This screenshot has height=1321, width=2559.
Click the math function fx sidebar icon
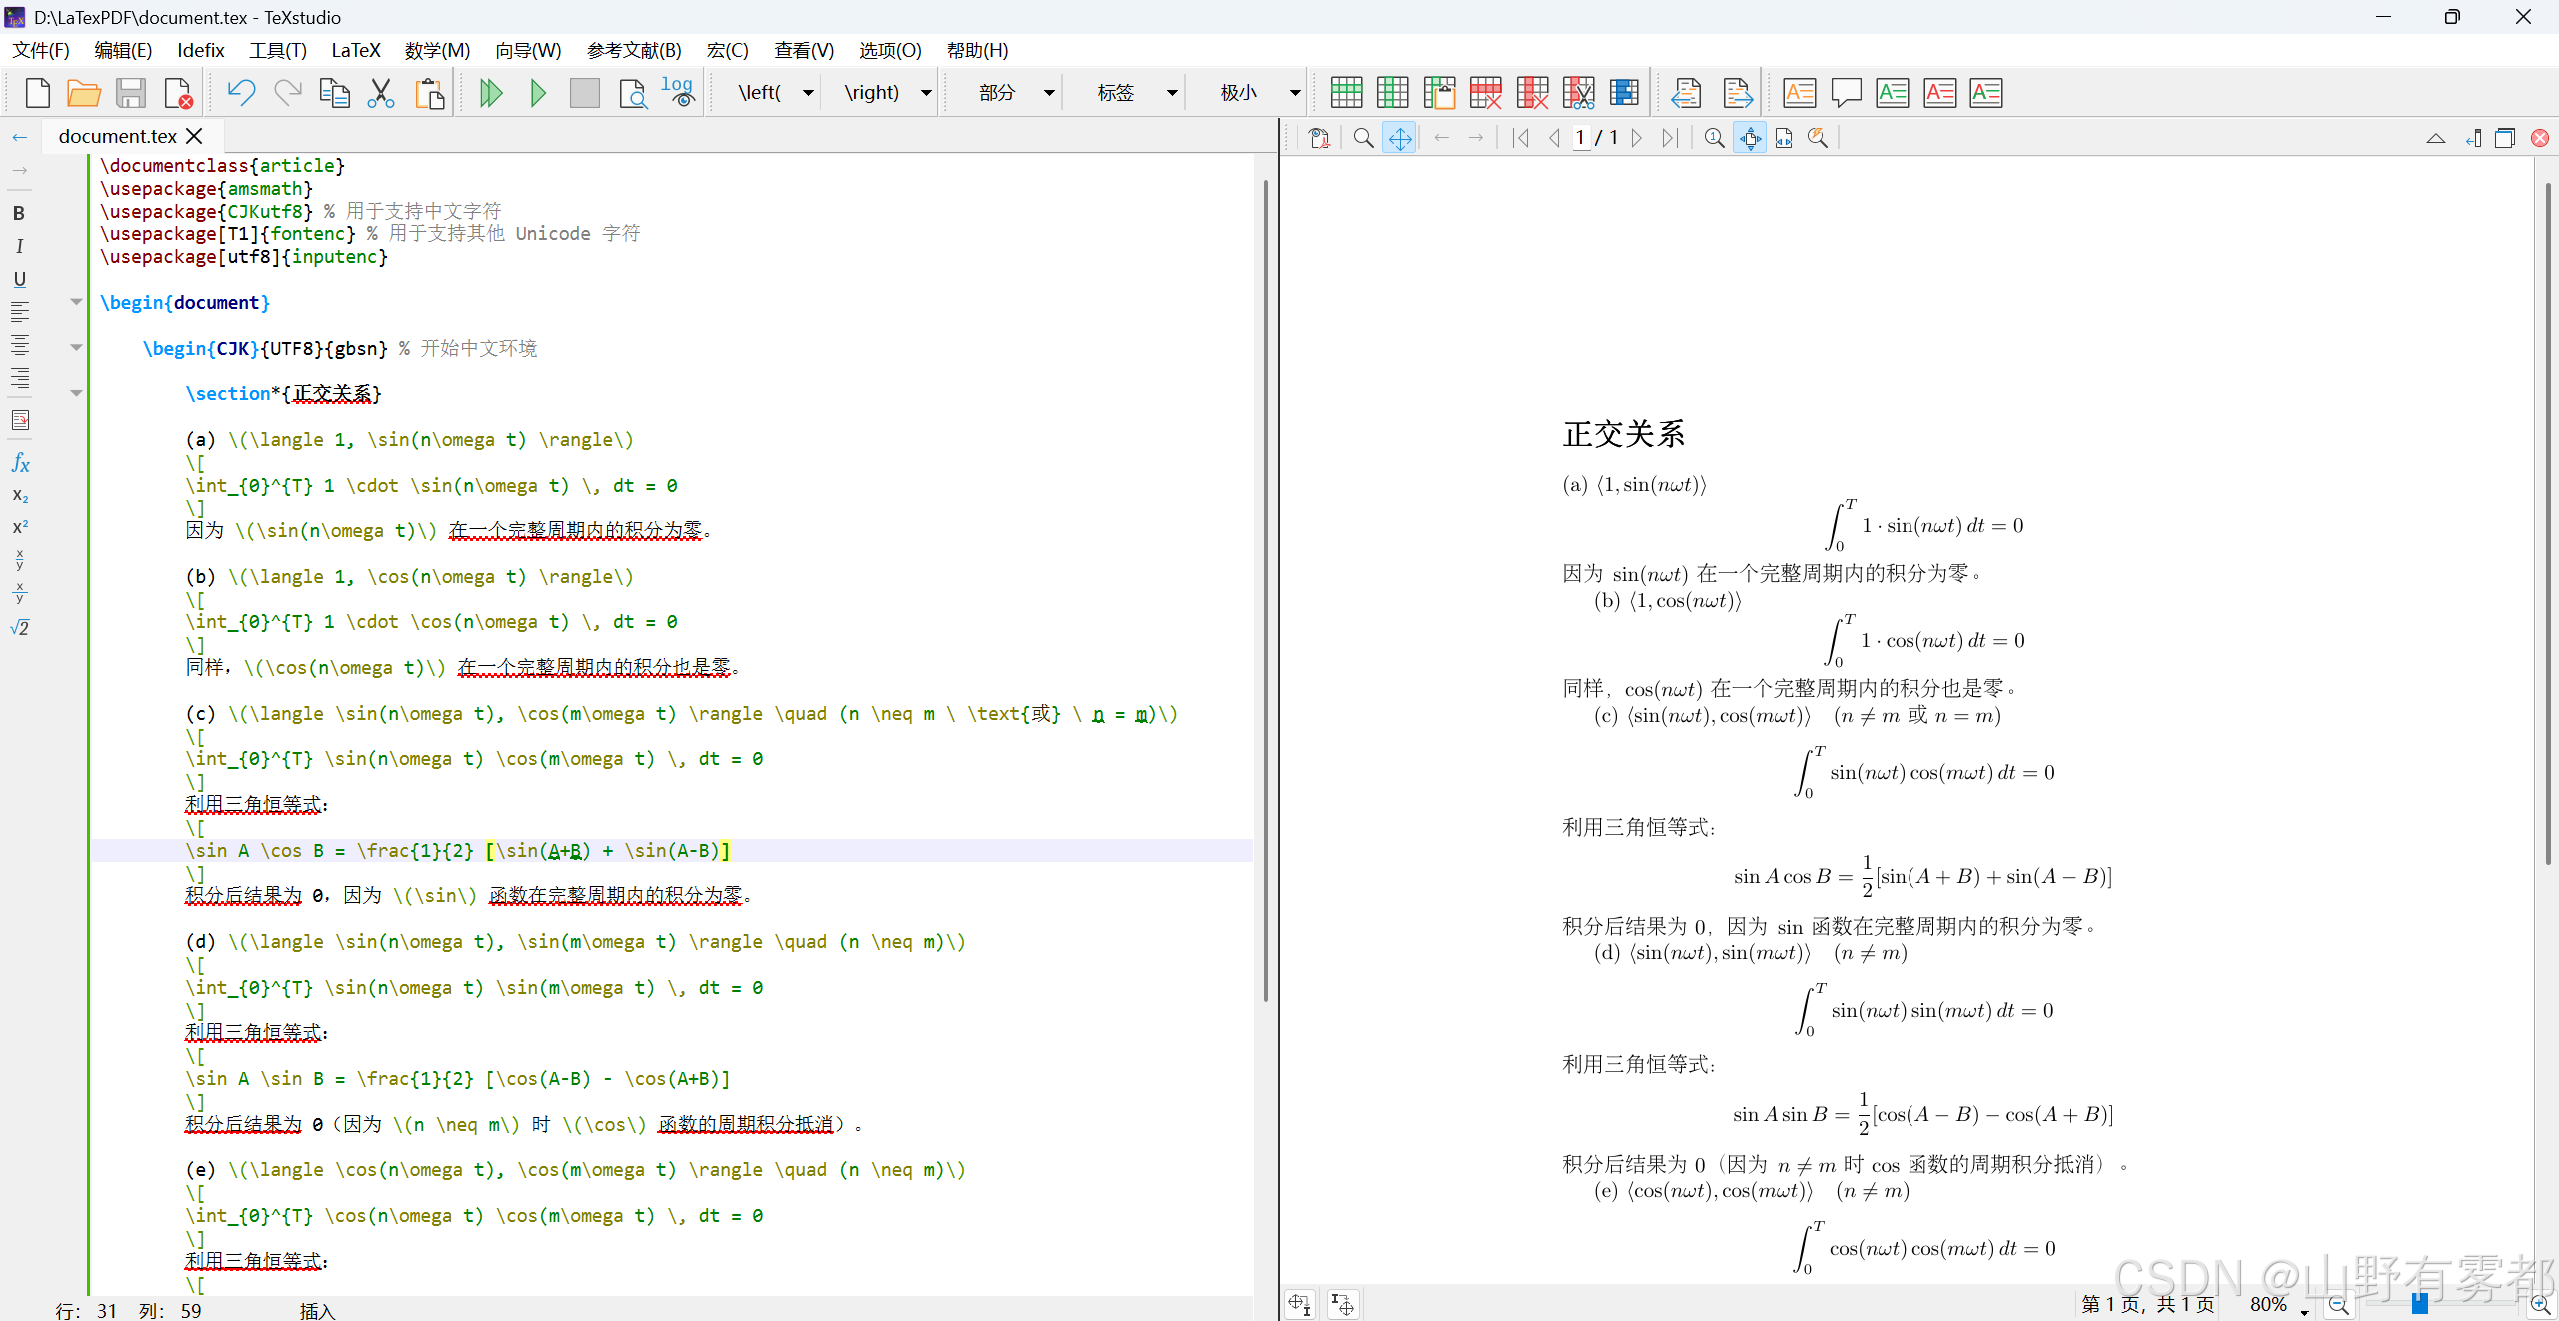pos(20,463)
